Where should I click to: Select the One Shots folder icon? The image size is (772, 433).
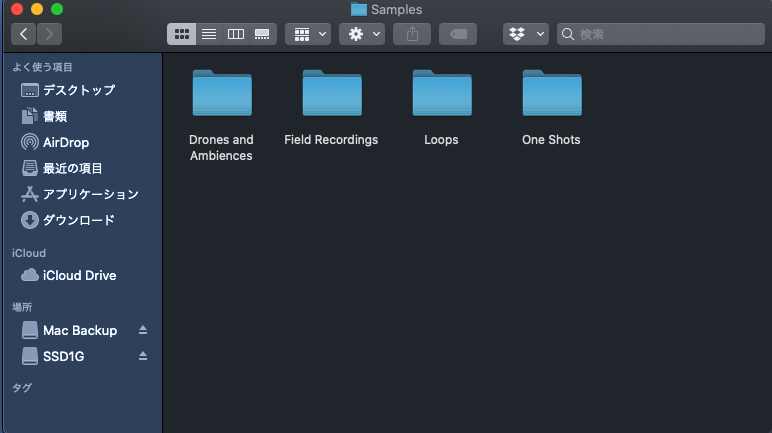point(552,93)
